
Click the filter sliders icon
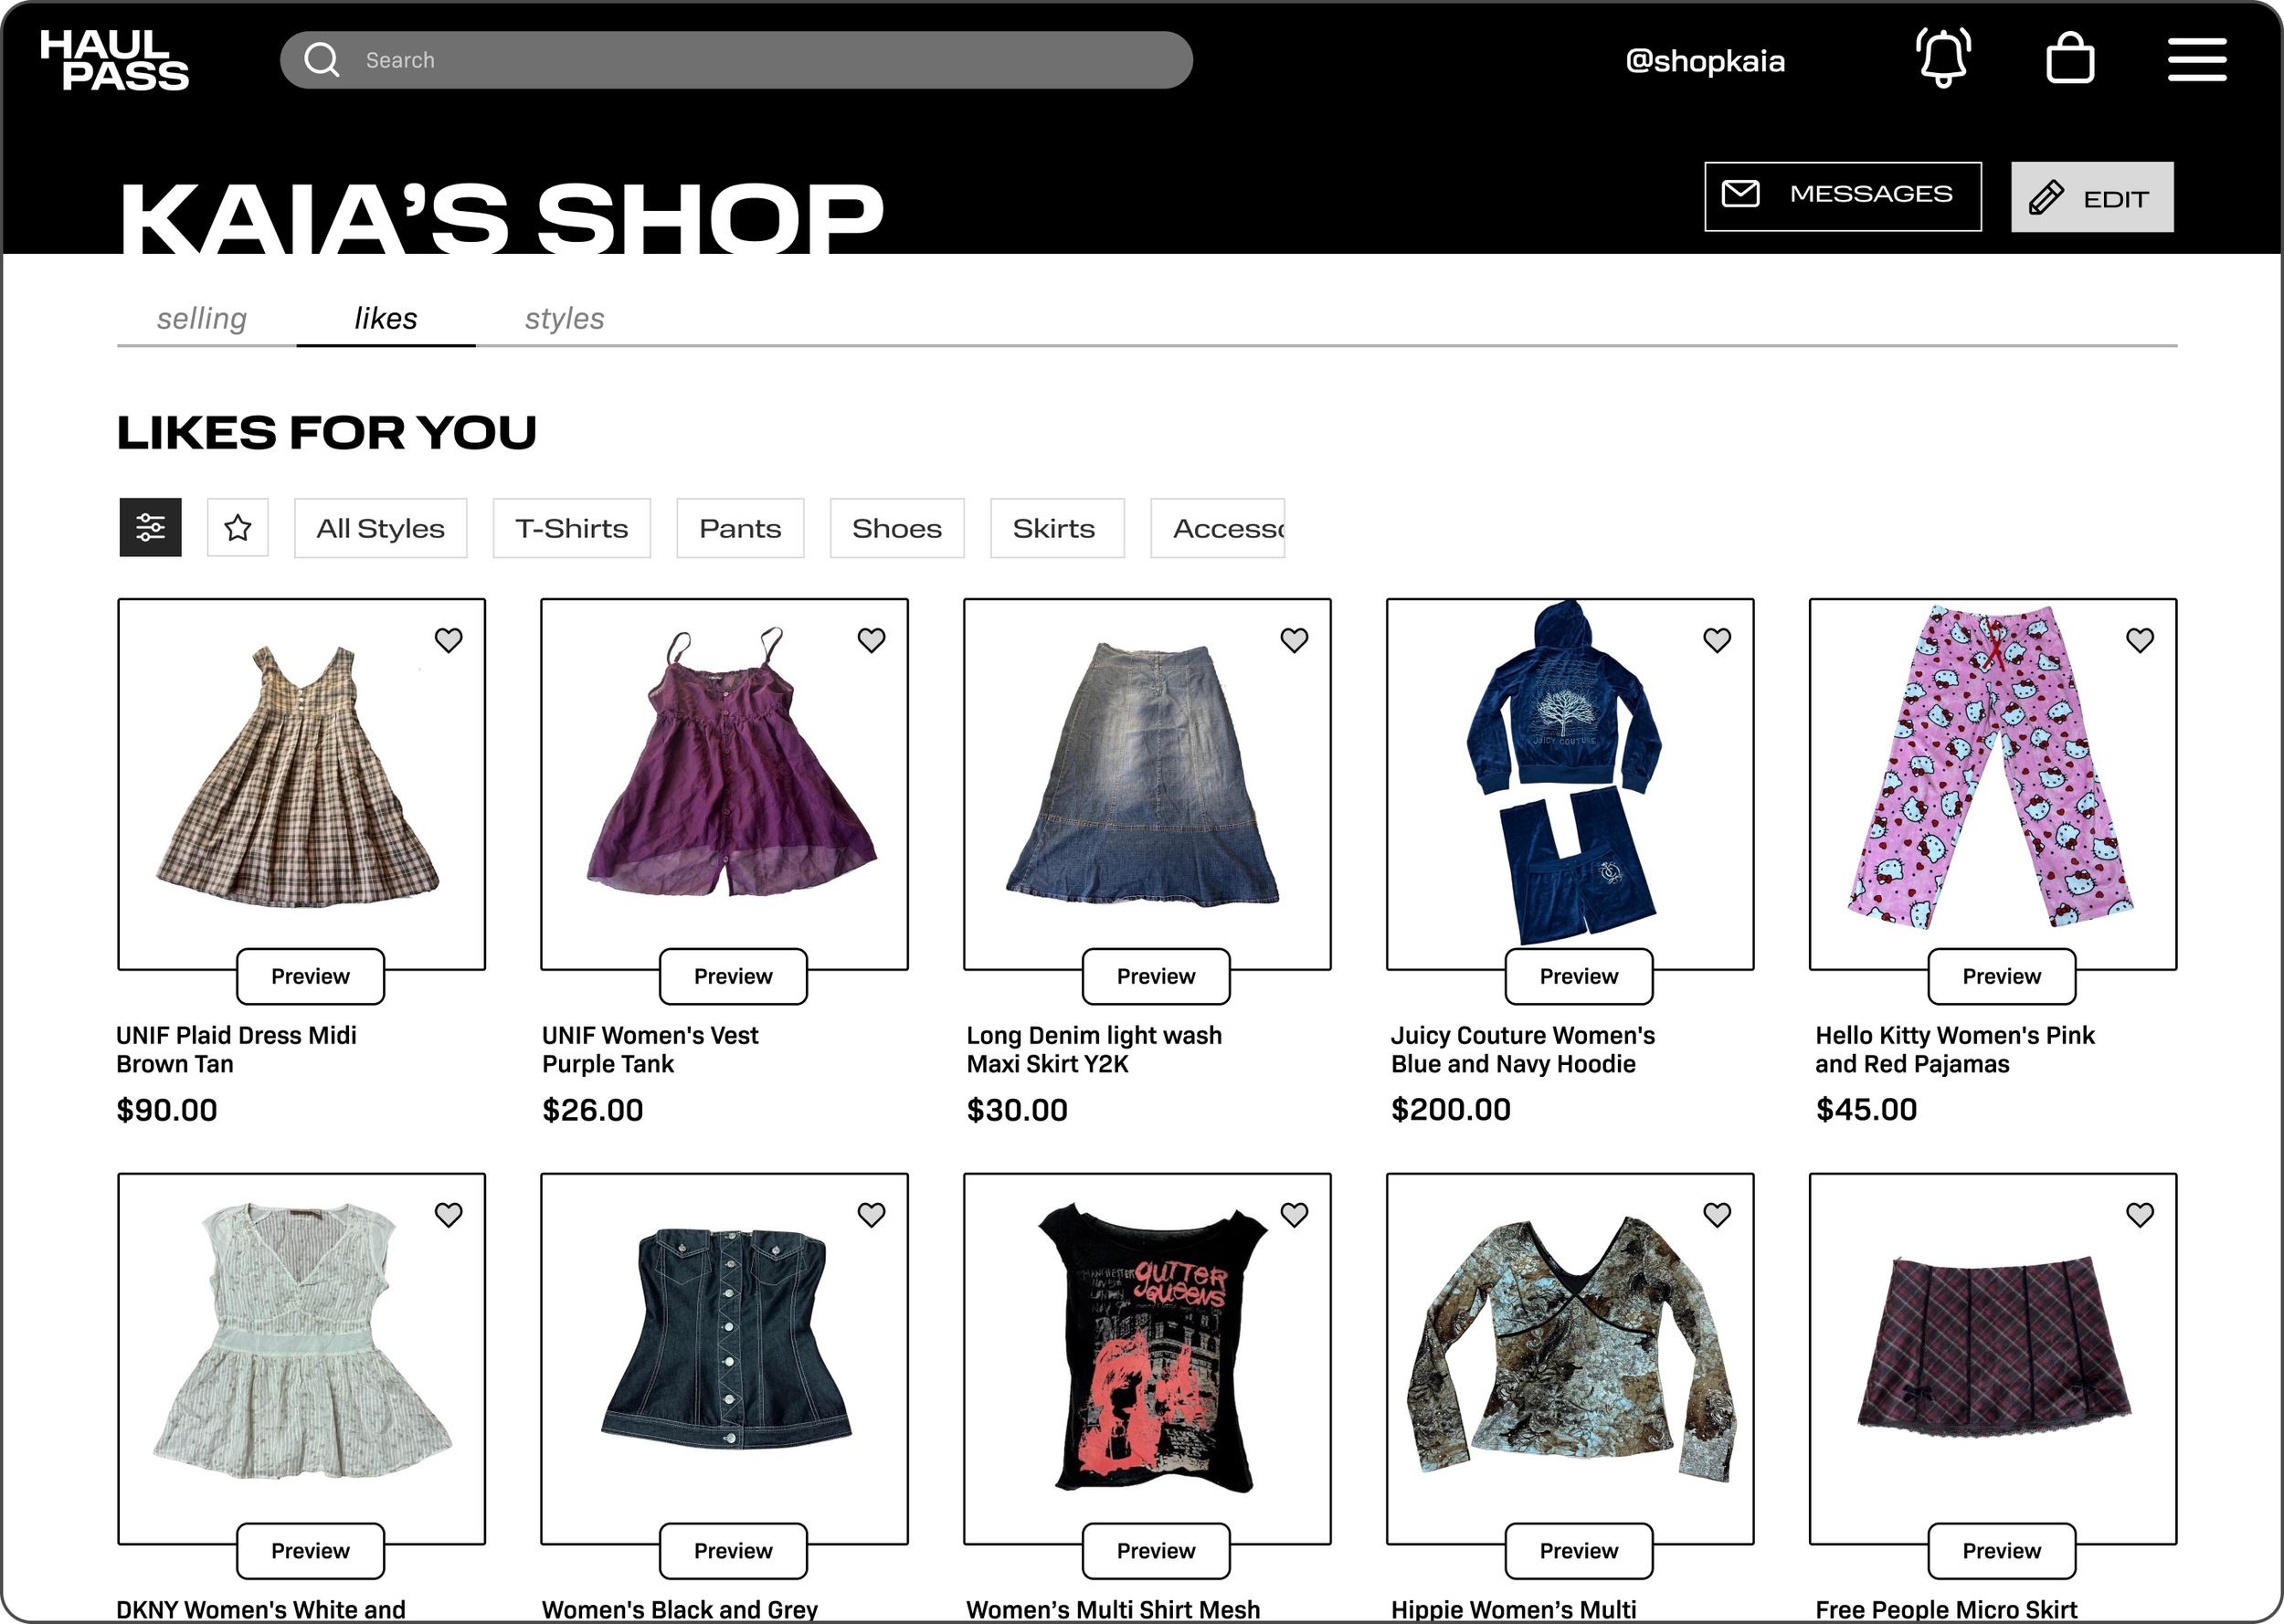[151, 527]
